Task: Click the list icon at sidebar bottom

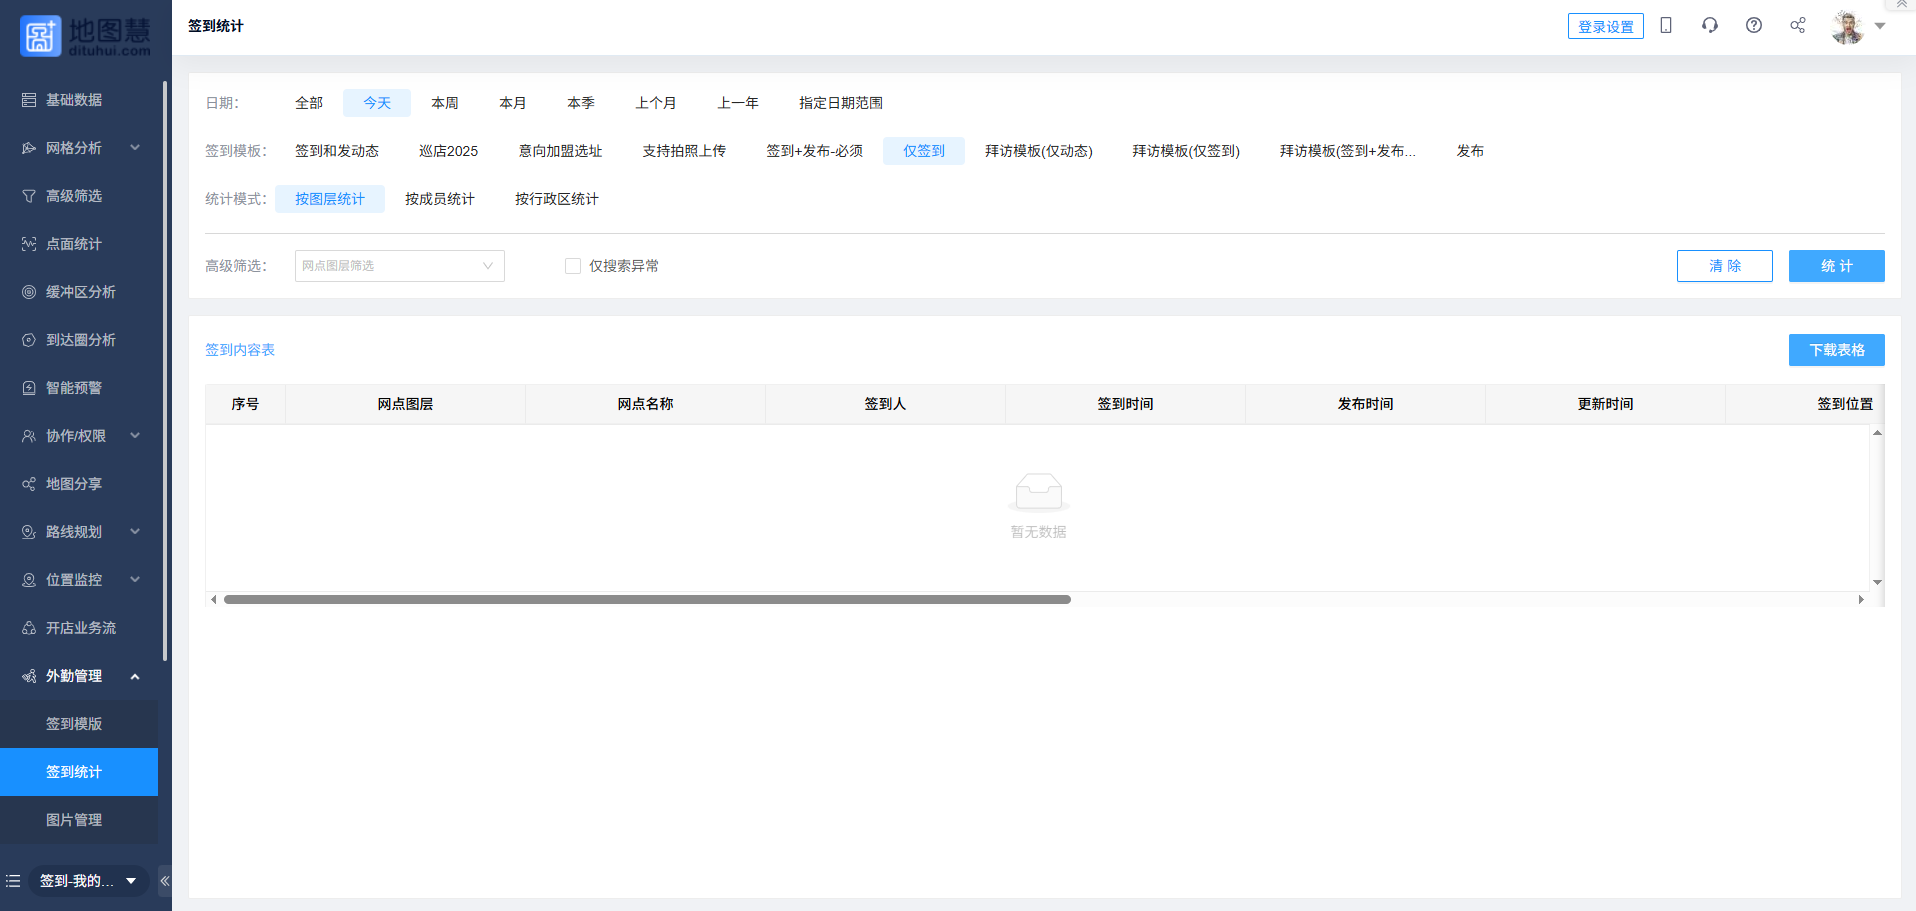Action: tap(13, 881)
